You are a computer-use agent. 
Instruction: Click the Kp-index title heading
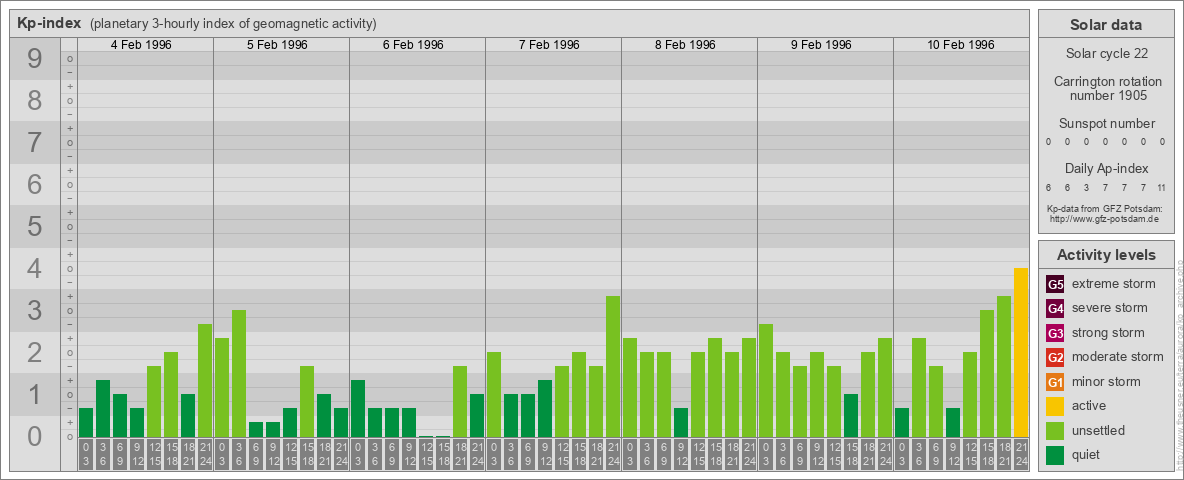(49, 23)
